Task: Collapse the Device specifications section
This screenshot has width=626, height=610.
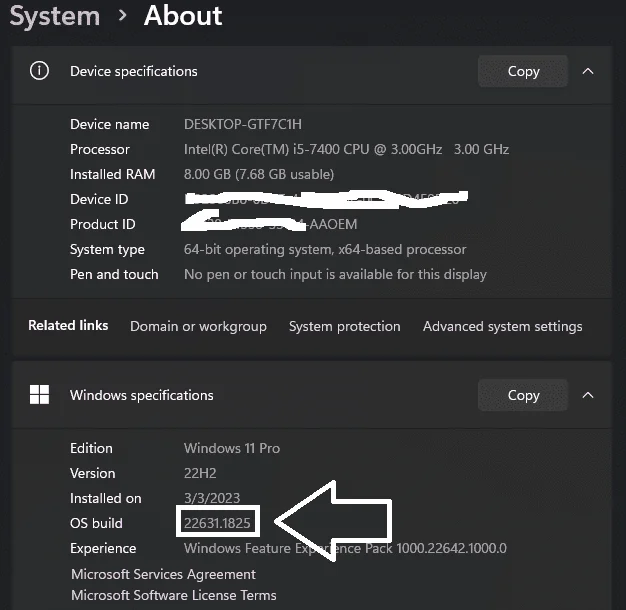Action: (588, 71)
